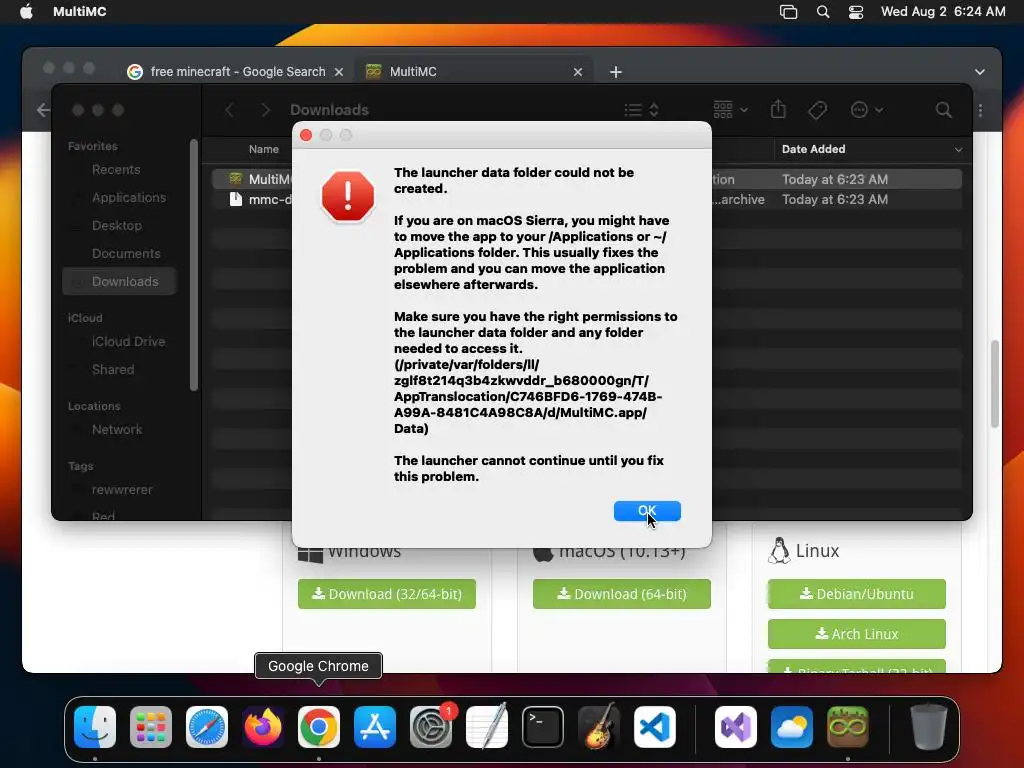The image size is (1024, 768).
Task: Click Arch Linux download button
Action: 857,633
